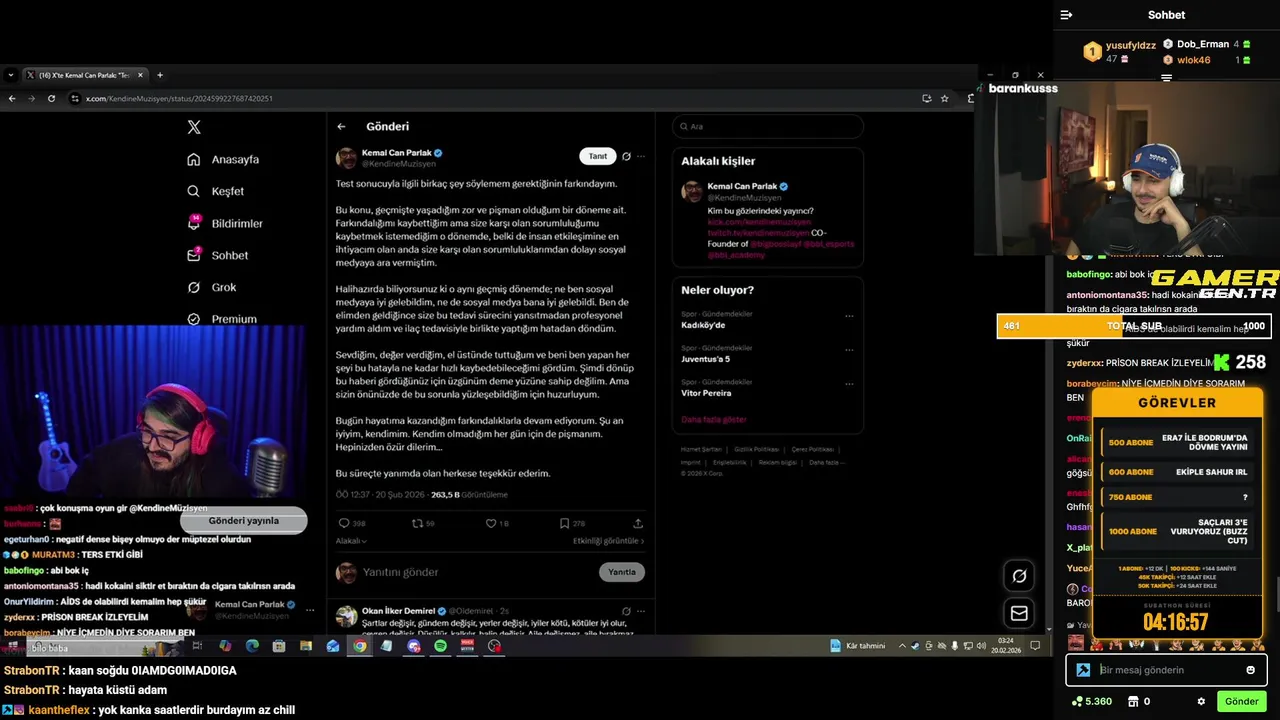The width and height of the screenshot is (1280, 720).
Task: Click the Ara search field on X
Action: [768, 126]
